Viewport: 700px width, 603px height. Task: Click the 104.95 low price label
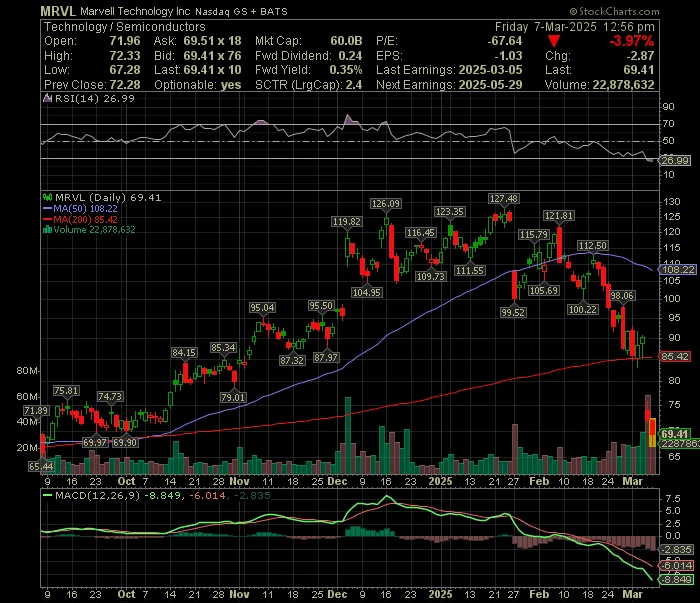[367, 292]
